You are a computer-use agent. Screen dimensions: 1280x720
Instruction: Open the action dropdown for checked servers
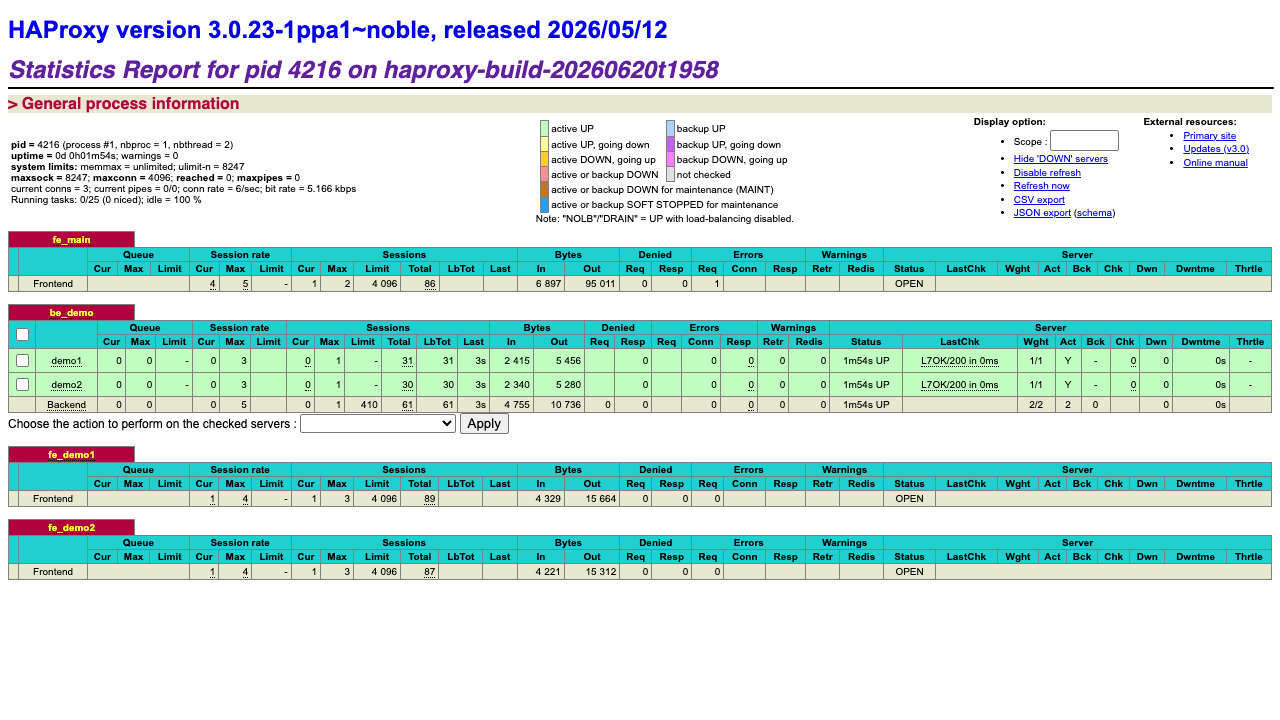(378, 424)
